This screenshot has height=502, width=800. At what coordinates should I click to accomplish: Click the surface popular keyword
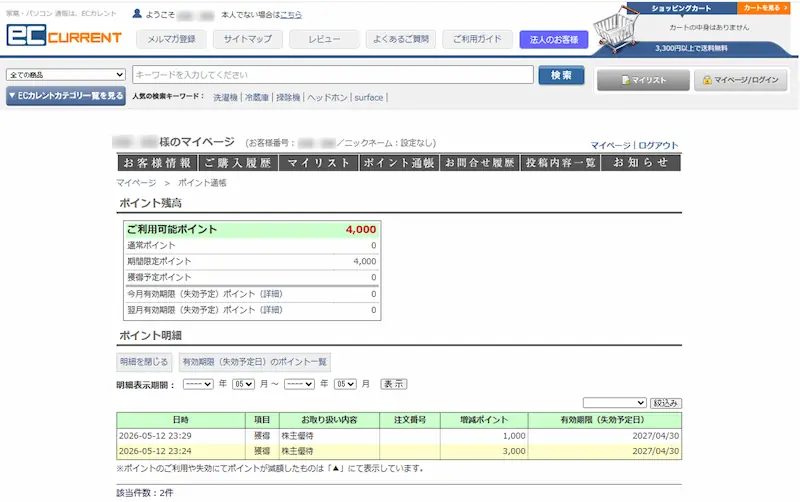[x=369, y=97]
